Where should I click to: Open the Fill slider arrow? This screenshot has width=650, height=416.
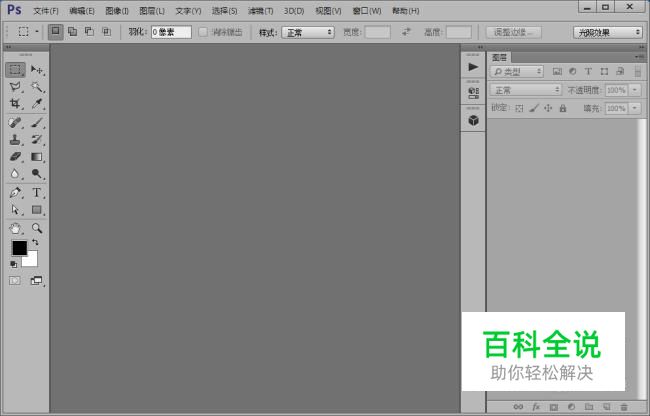point(635,109)
